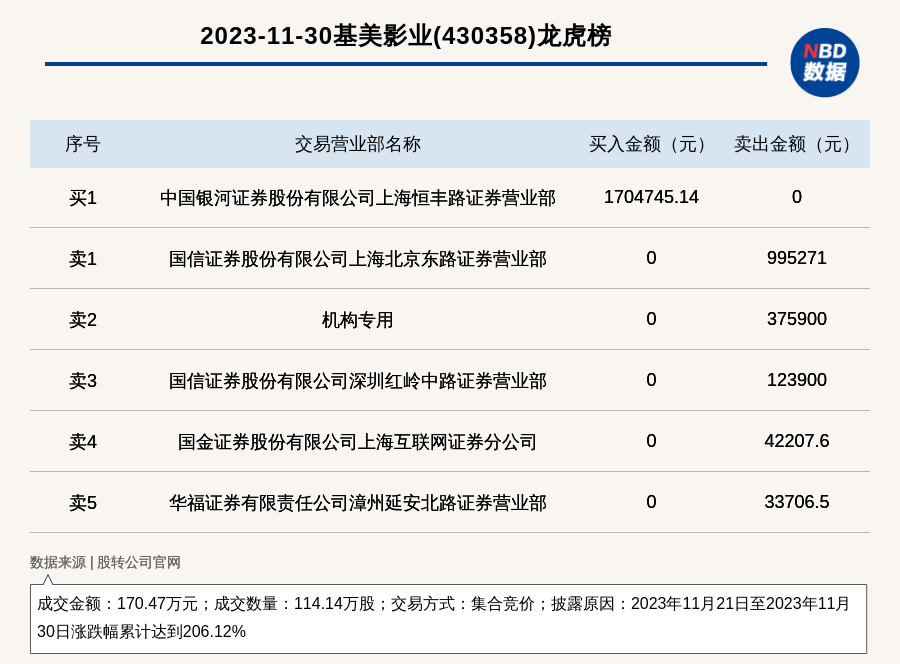Screen dimensions: 900x664
Task: Select the 卖1 row label
Action: (x=83, y=259)
